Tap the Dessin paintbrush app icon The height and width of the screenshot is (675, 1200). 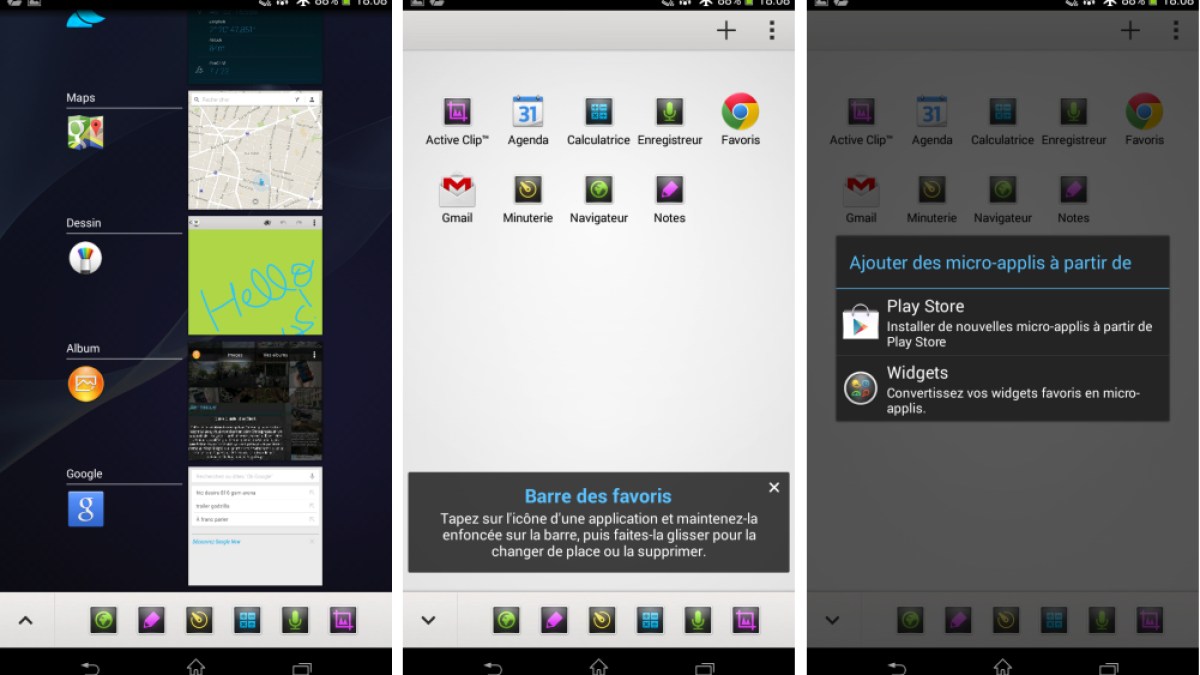[x=85, y=258]
